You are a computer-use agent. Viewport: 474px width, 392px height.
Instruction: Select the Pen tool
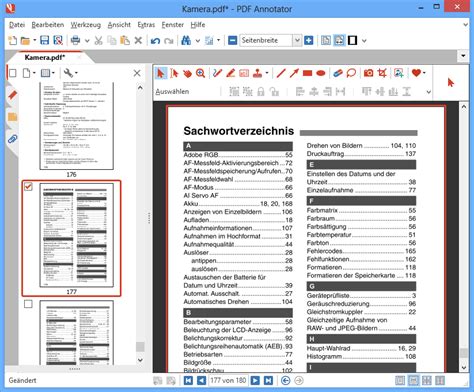coord(217,73)
